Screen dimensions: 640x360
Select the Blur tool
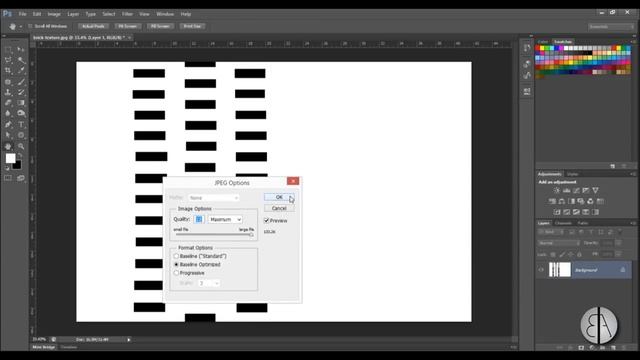8,113
